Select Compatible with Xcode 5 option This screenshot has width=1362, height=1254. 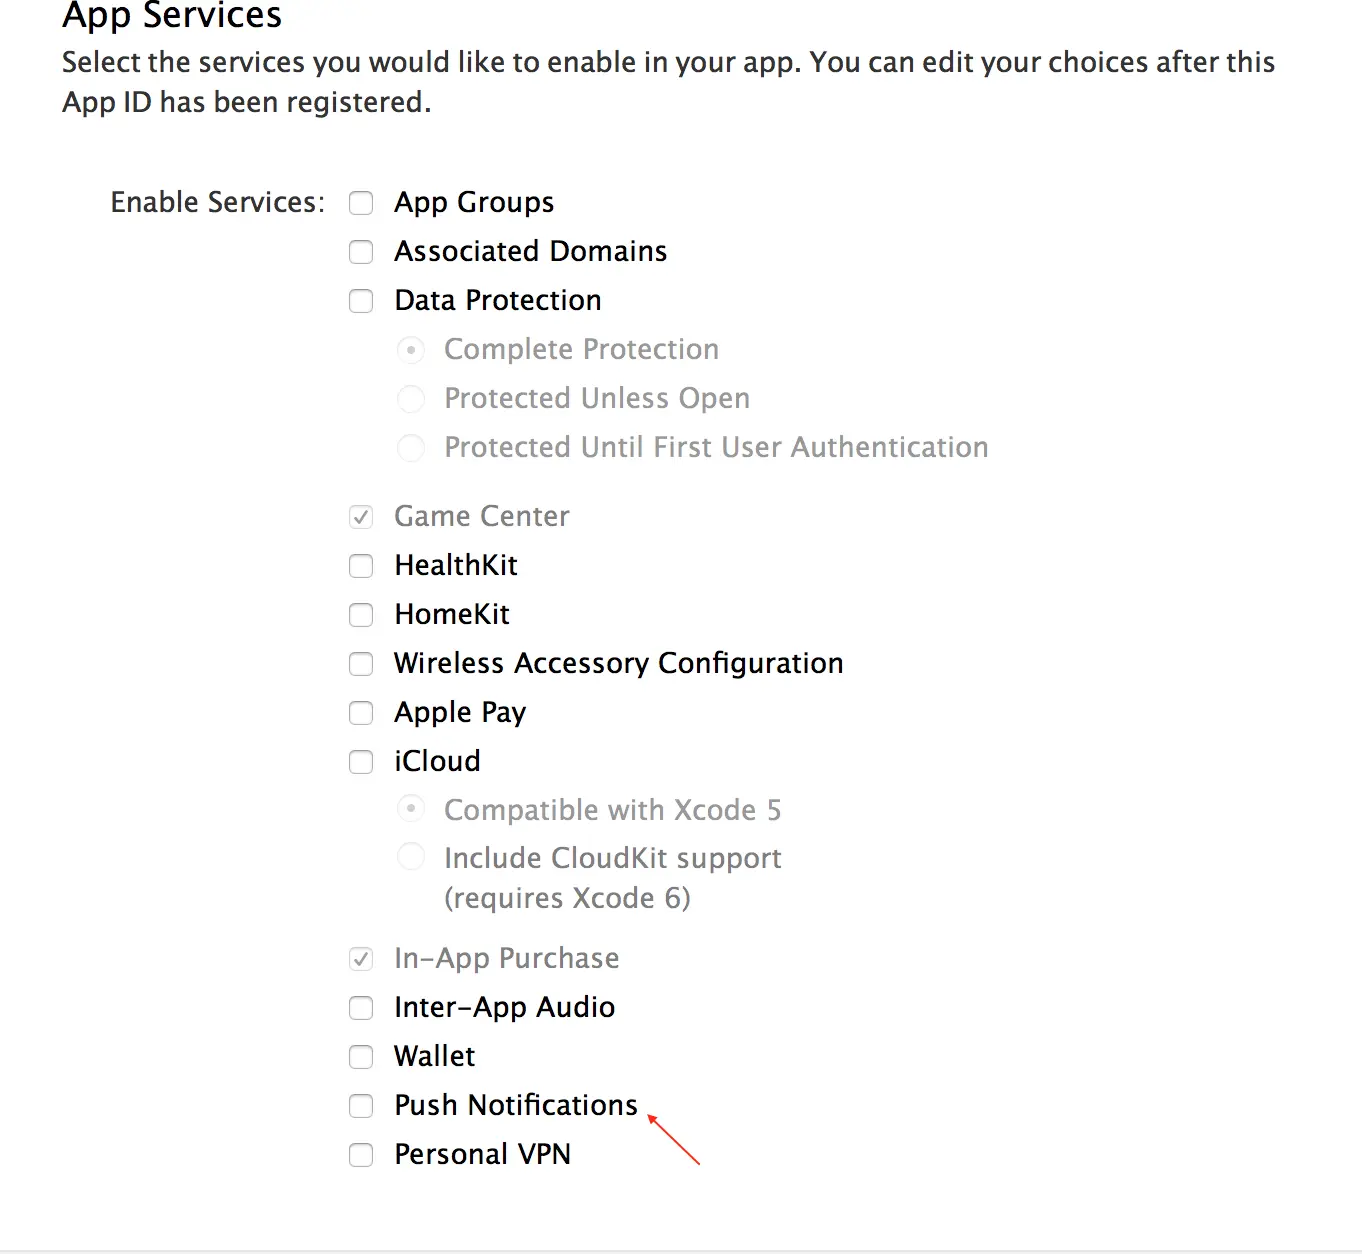pyautogui.click(x=411, y=809)
